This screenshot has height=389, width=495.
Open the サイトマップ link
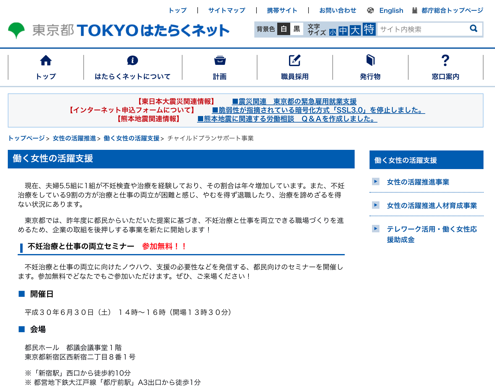(227, 10)
